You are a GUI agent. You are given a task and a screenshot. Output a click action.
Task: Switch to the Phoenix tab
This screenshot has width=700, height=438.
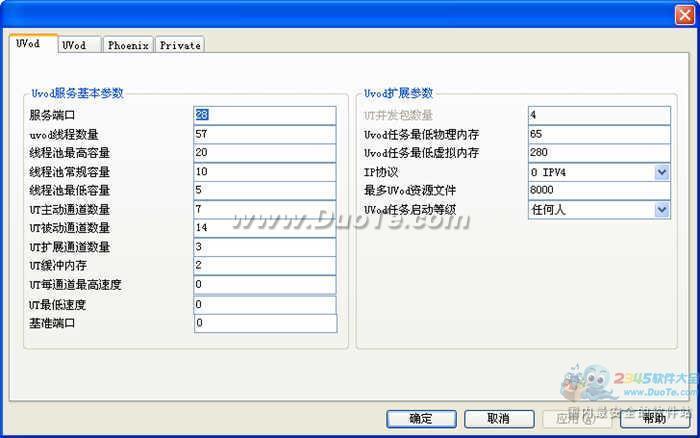pos(128,45)
